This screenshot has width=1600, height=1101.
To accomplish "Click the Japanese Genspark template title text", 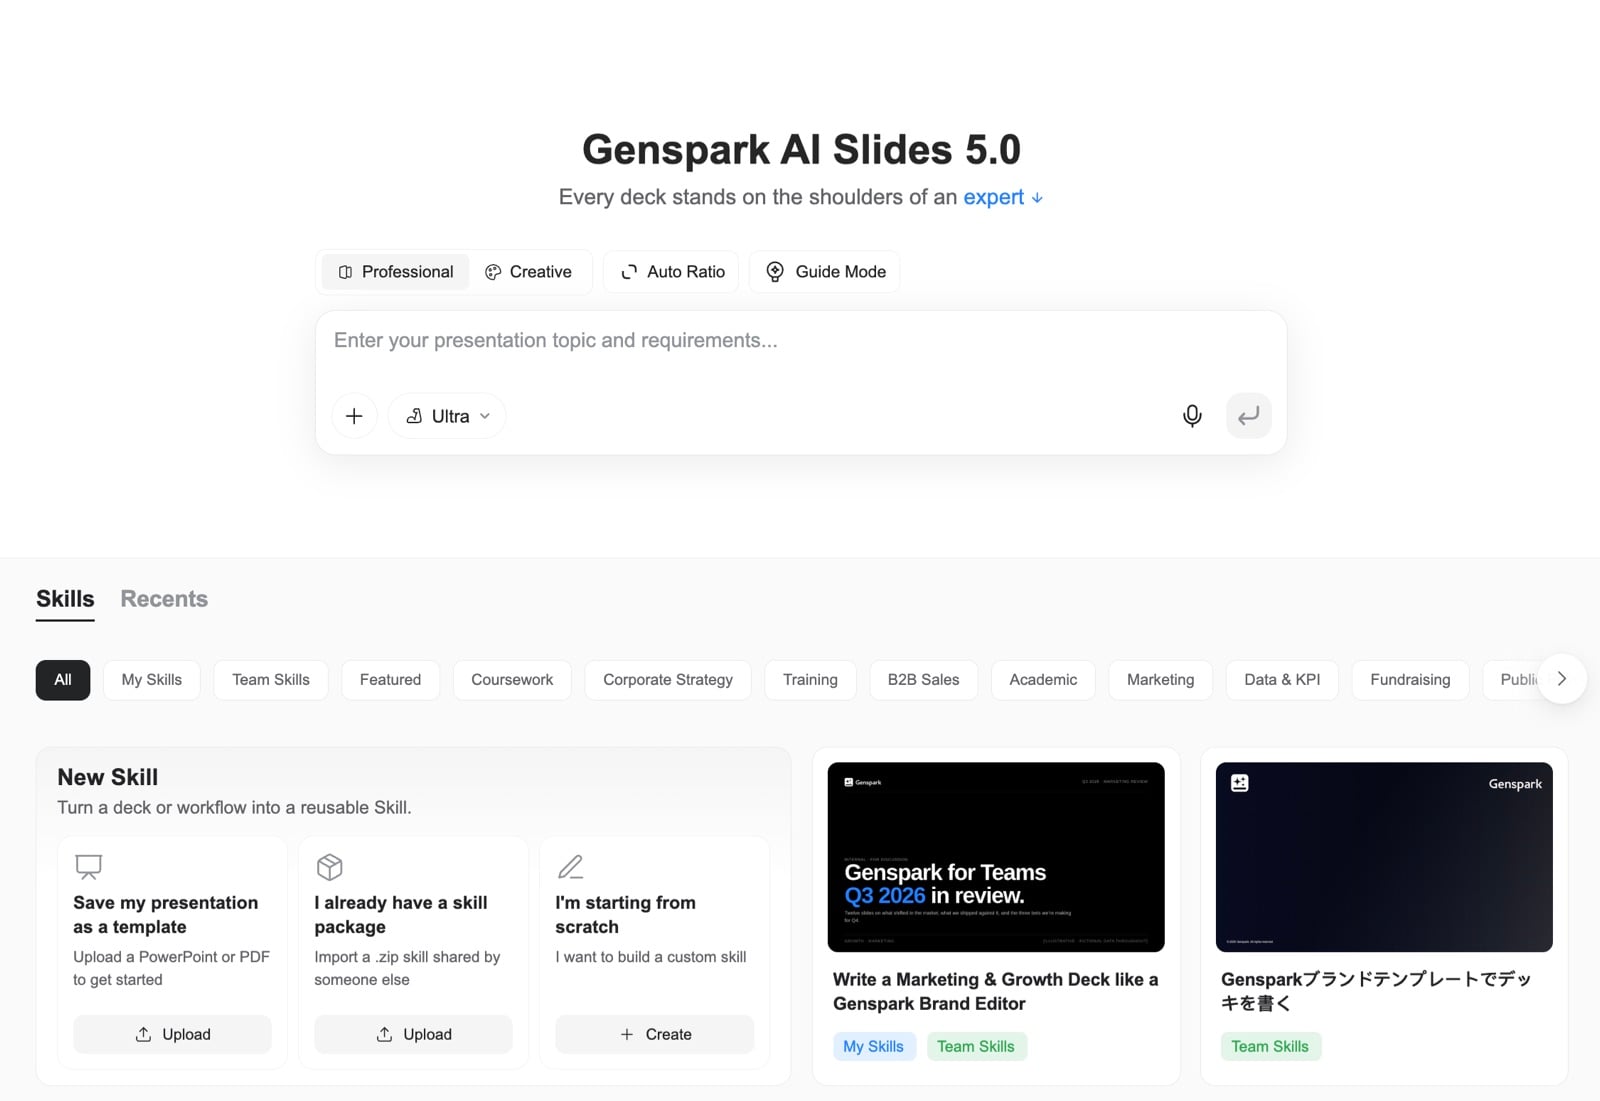I will [1376, 991].
